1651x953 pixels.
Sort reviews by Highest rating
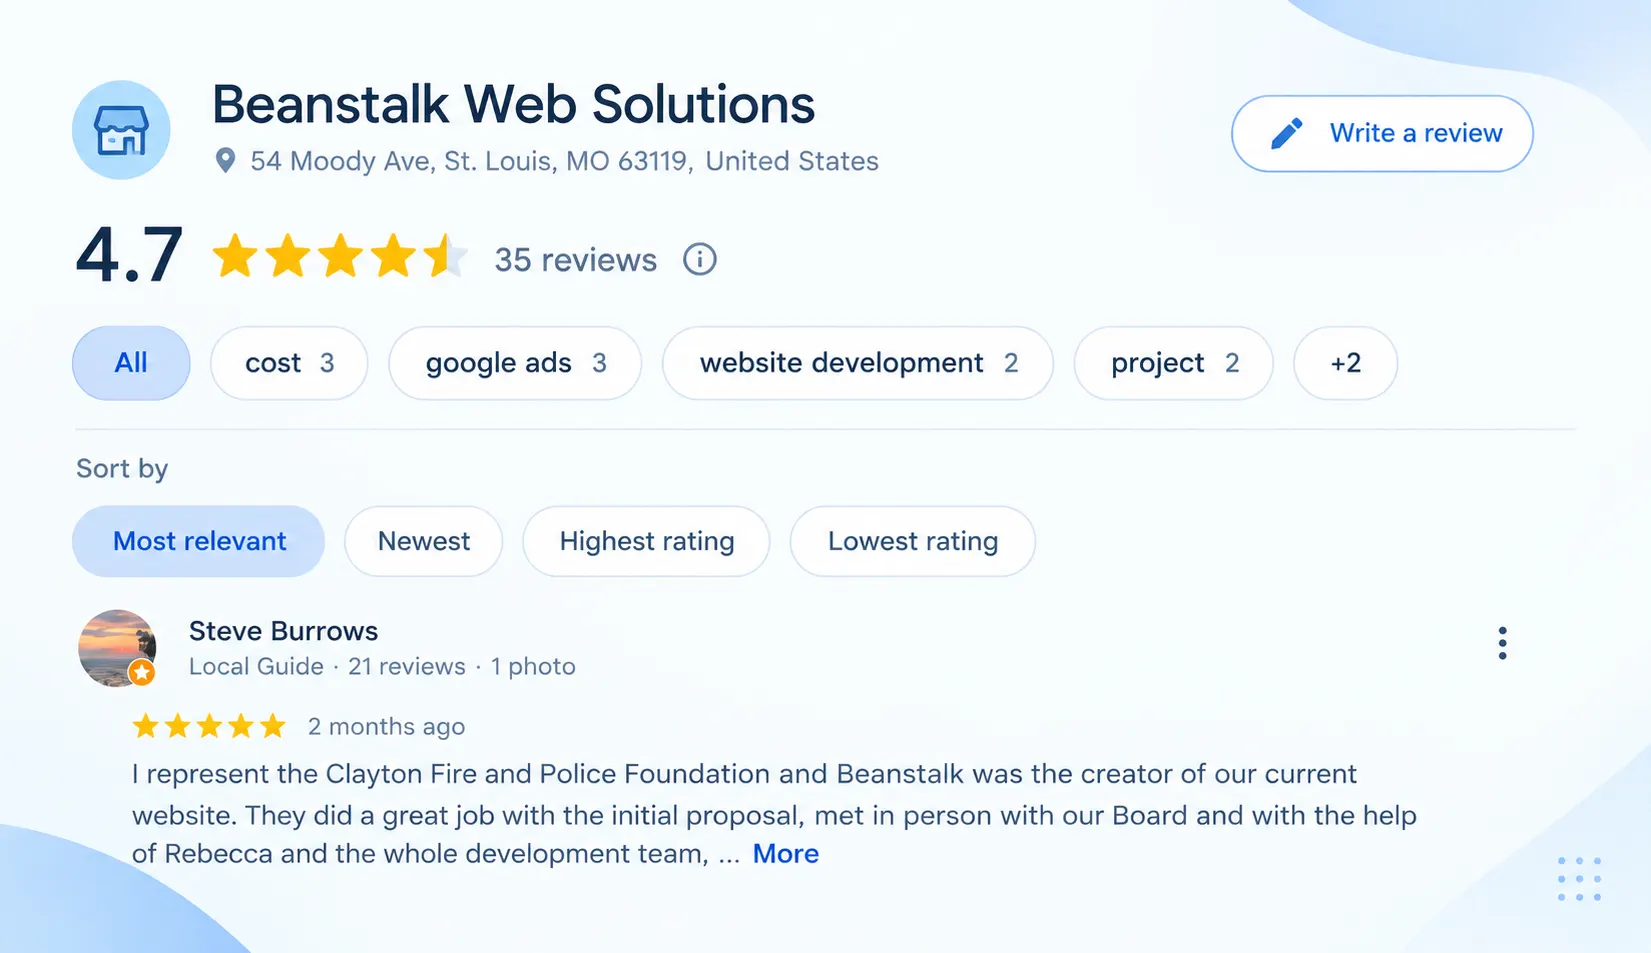click(x=646, y=541)
